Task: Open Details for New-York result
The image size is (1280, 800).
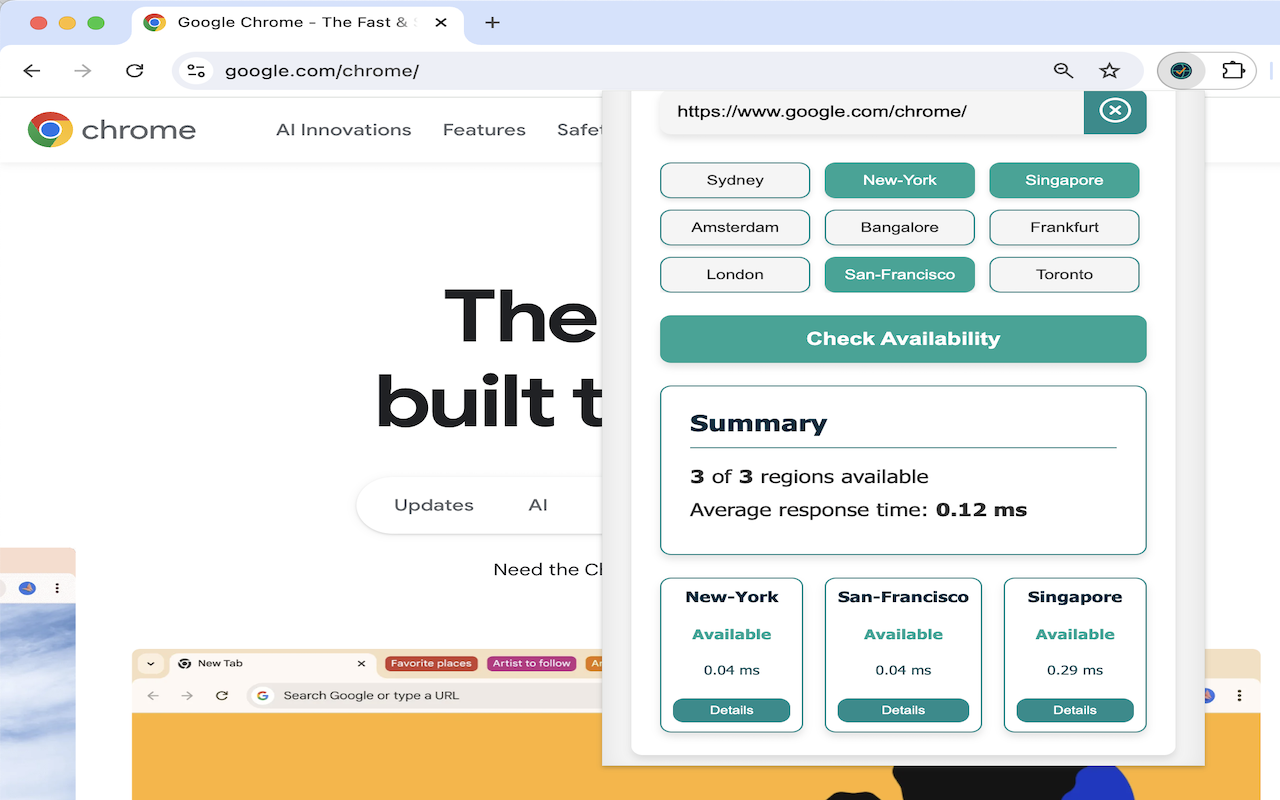Action: click(x=731, y=710)
